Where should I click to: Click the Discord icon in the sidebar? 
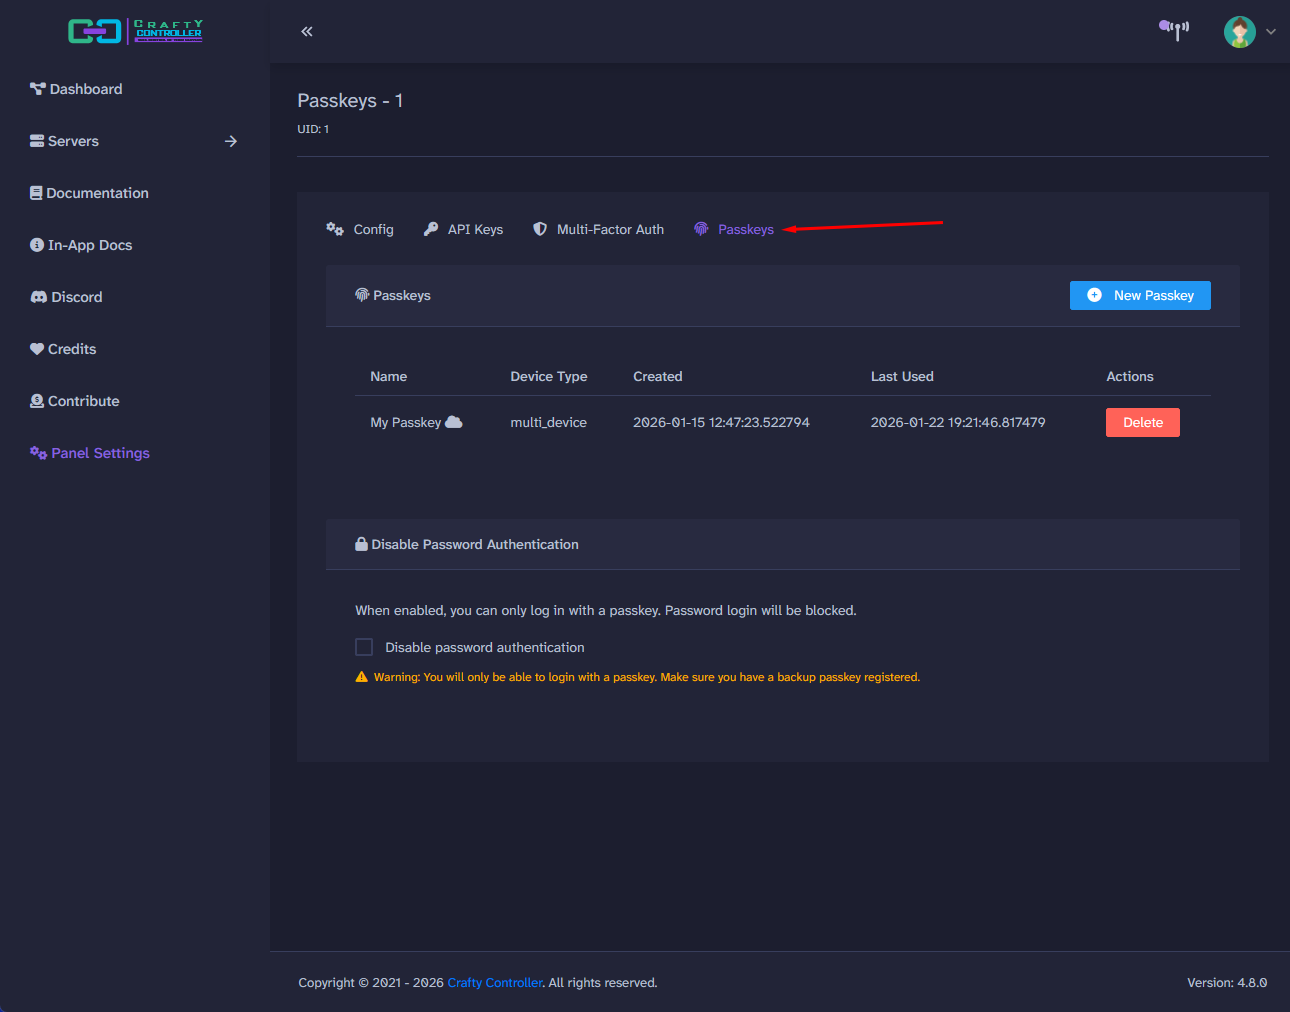[37, 296]
